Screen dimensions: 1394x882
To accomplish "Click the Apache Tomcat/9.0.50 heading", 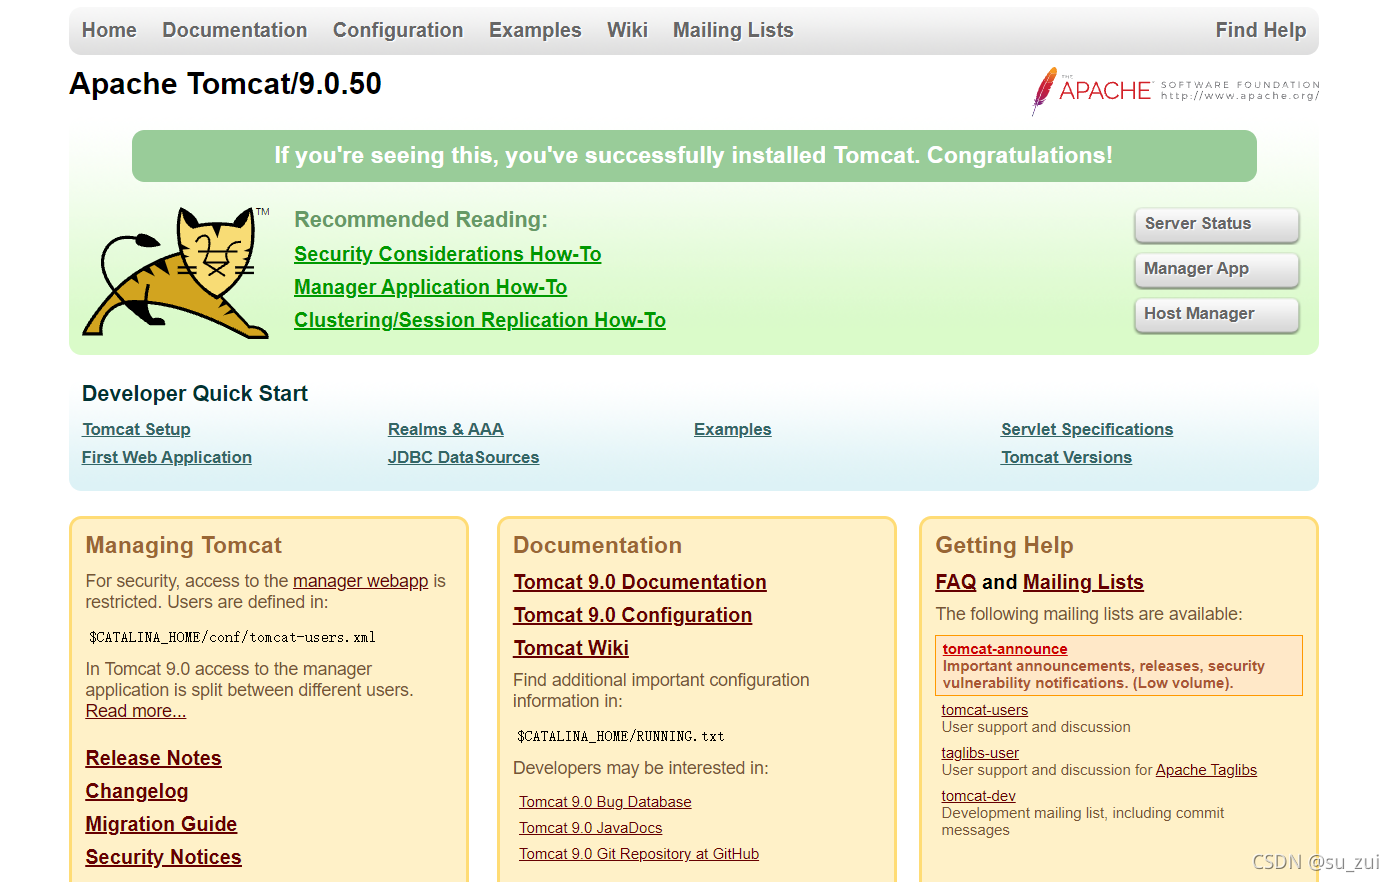I will click(x=226, y=84).
